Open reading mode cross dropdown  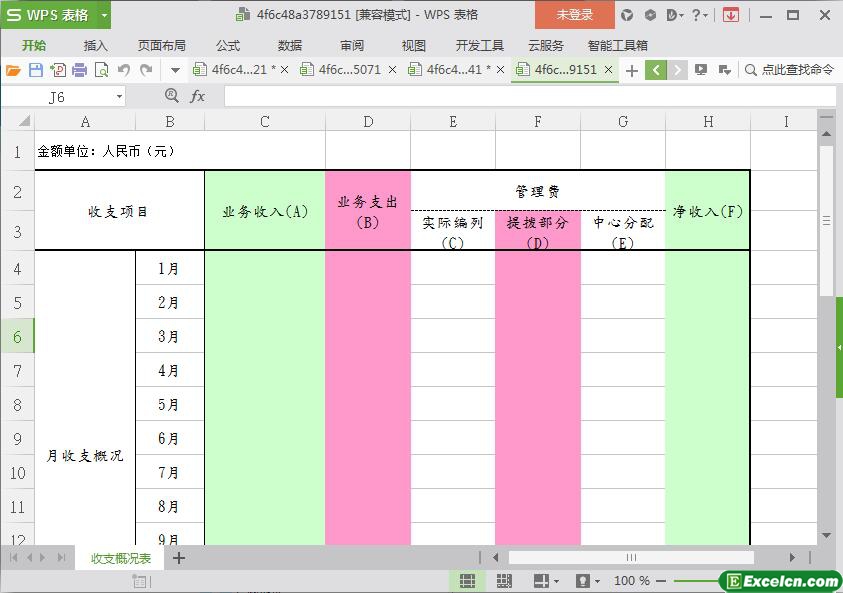coord(546,581)
